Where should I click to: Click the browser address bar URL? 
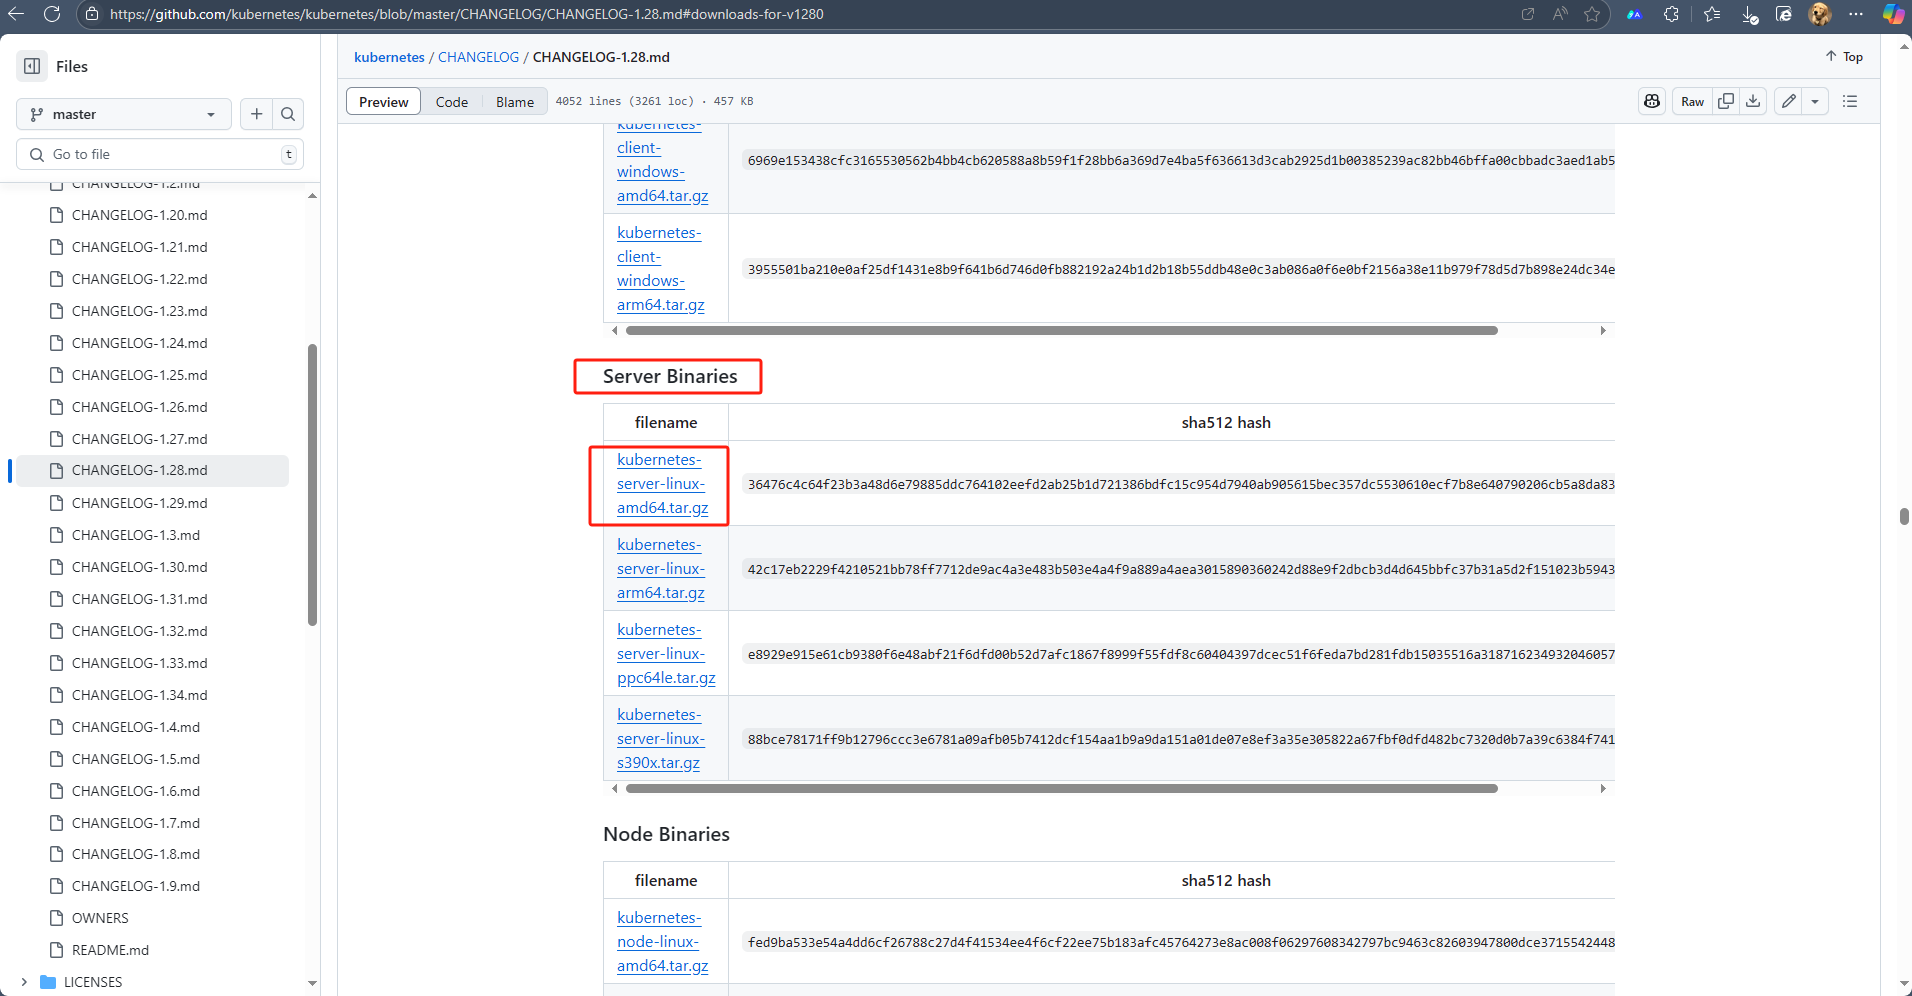466,14
